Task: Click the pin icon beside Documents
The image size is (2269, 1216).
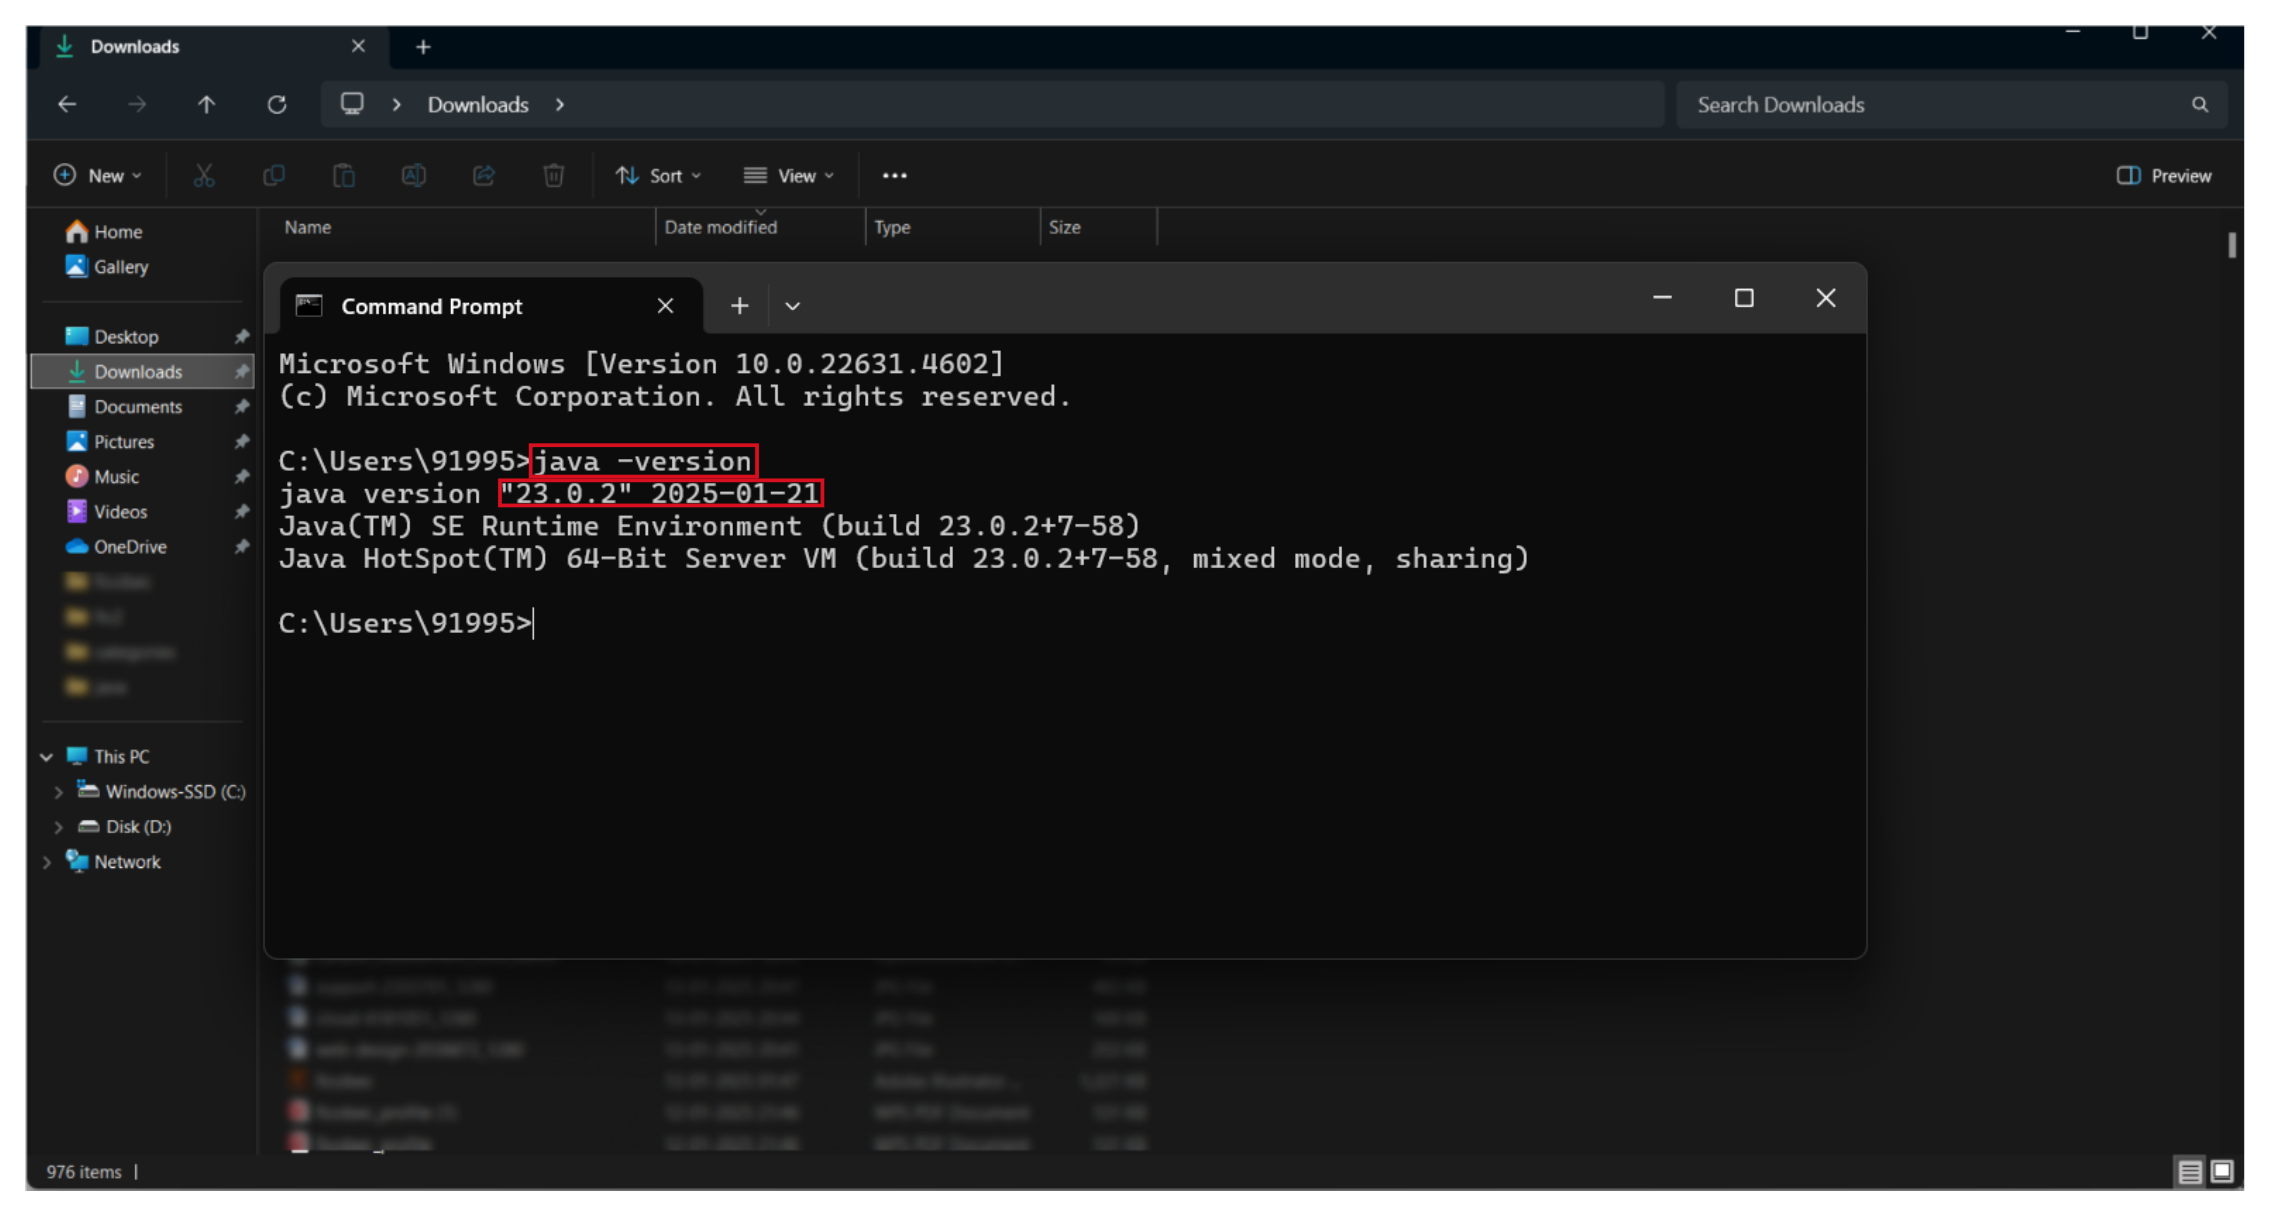Action: pyautogui.click(x=241, y=406)
